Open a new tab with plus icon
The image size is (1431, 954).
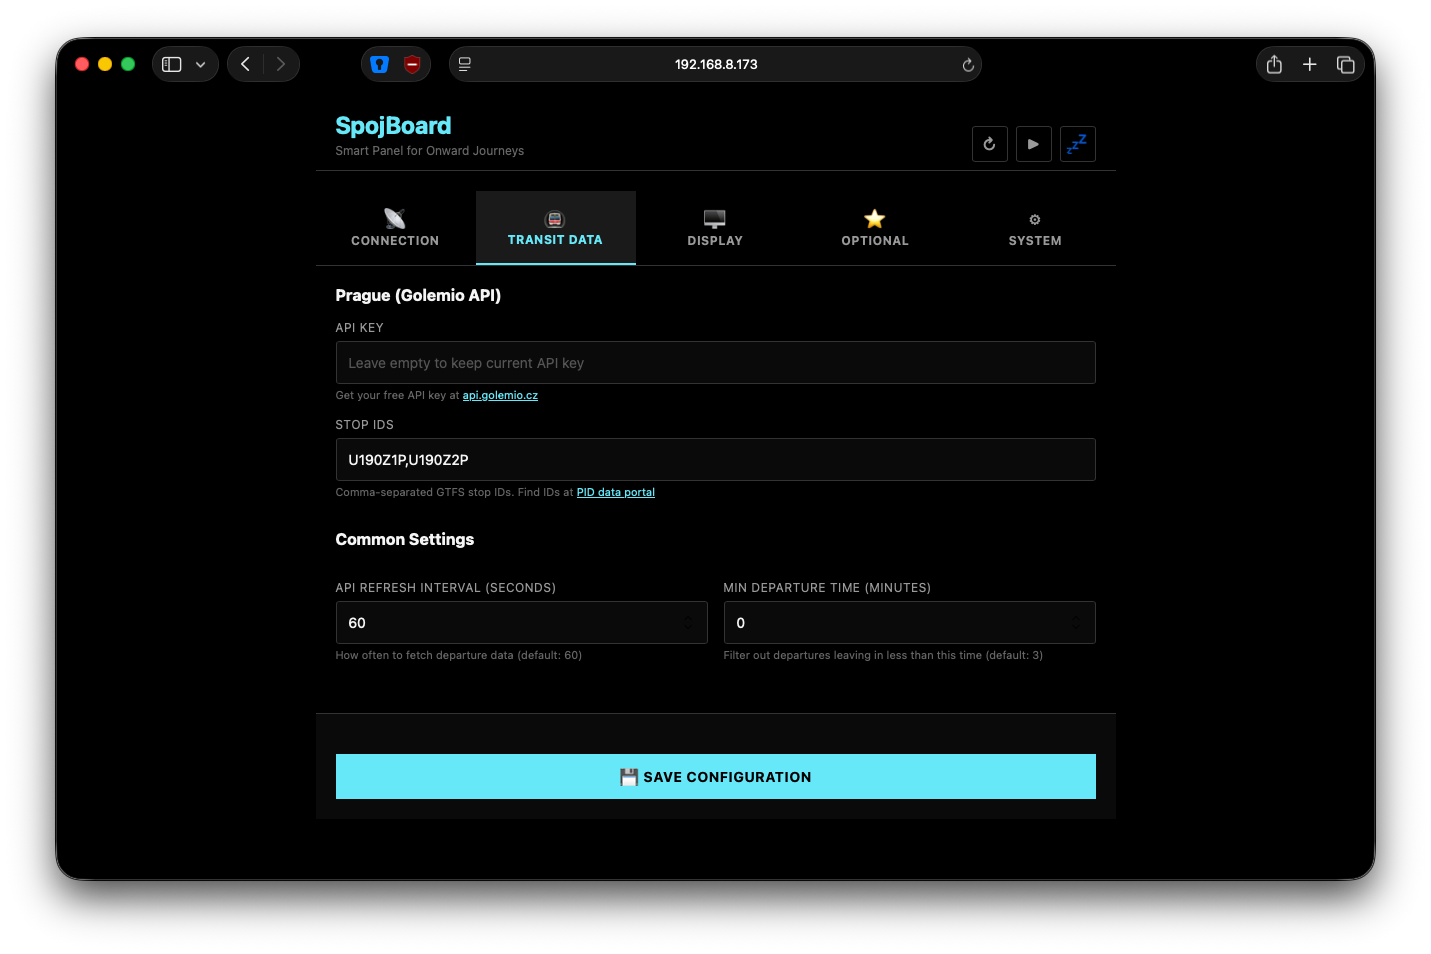coord(1309,64)
